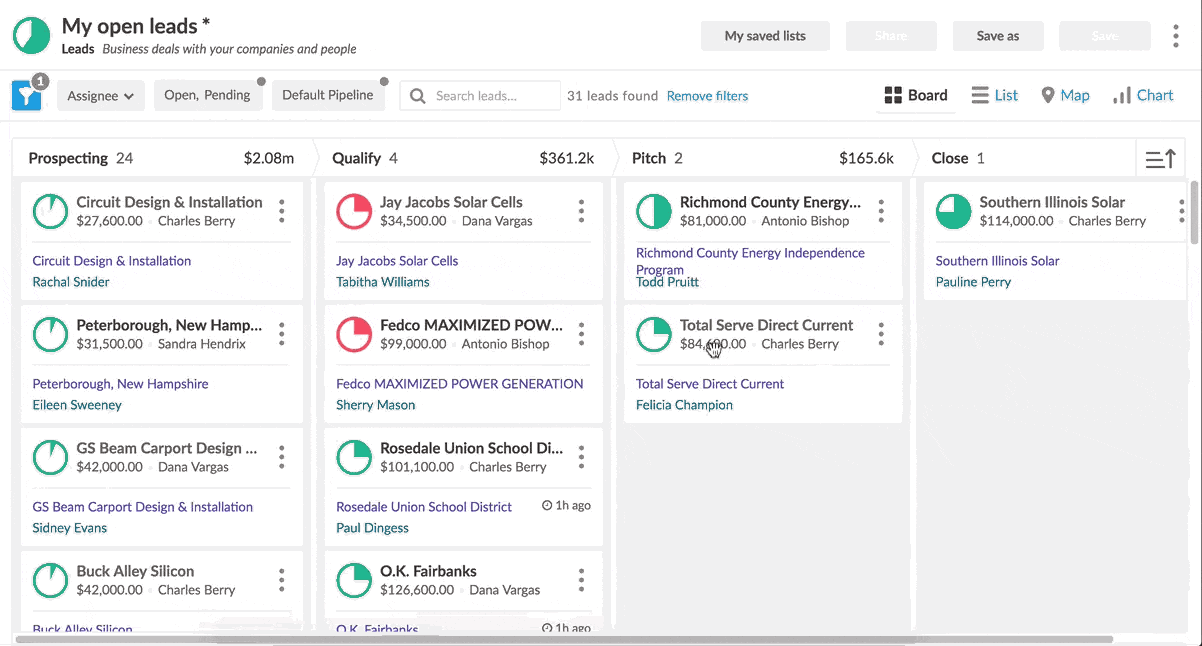Click the Save as button

click(998, 36)
